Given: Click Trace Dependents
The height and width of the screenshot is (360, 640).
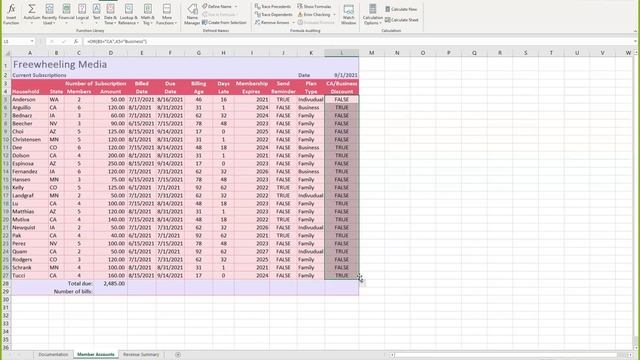Looking at the screenshot, I should pyautogui.click(x=273, y=15).
